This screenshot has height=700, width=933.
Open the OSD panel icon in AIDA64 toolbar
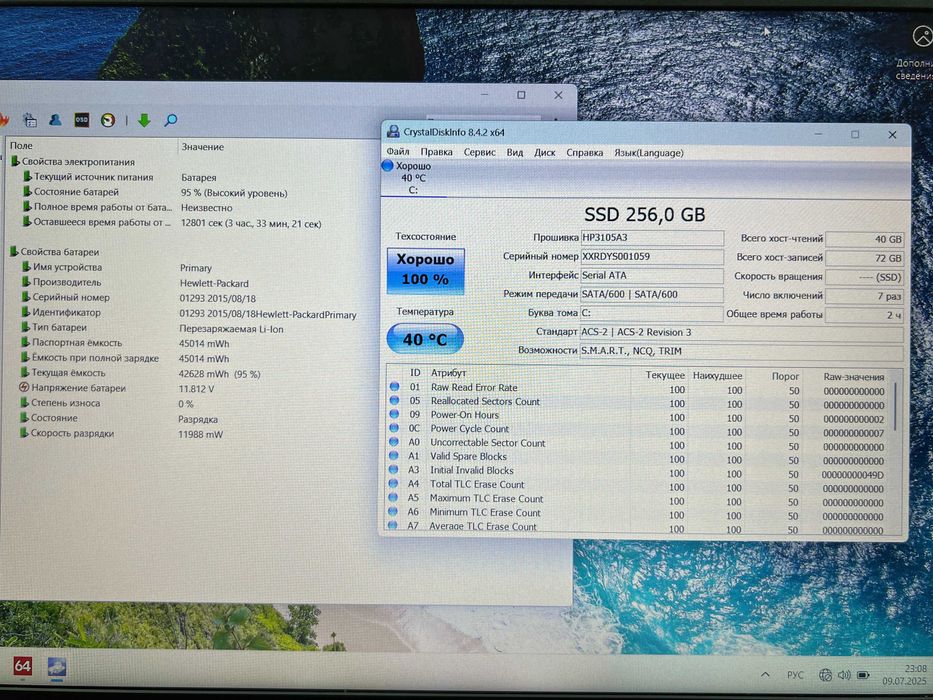coord(82,120)
